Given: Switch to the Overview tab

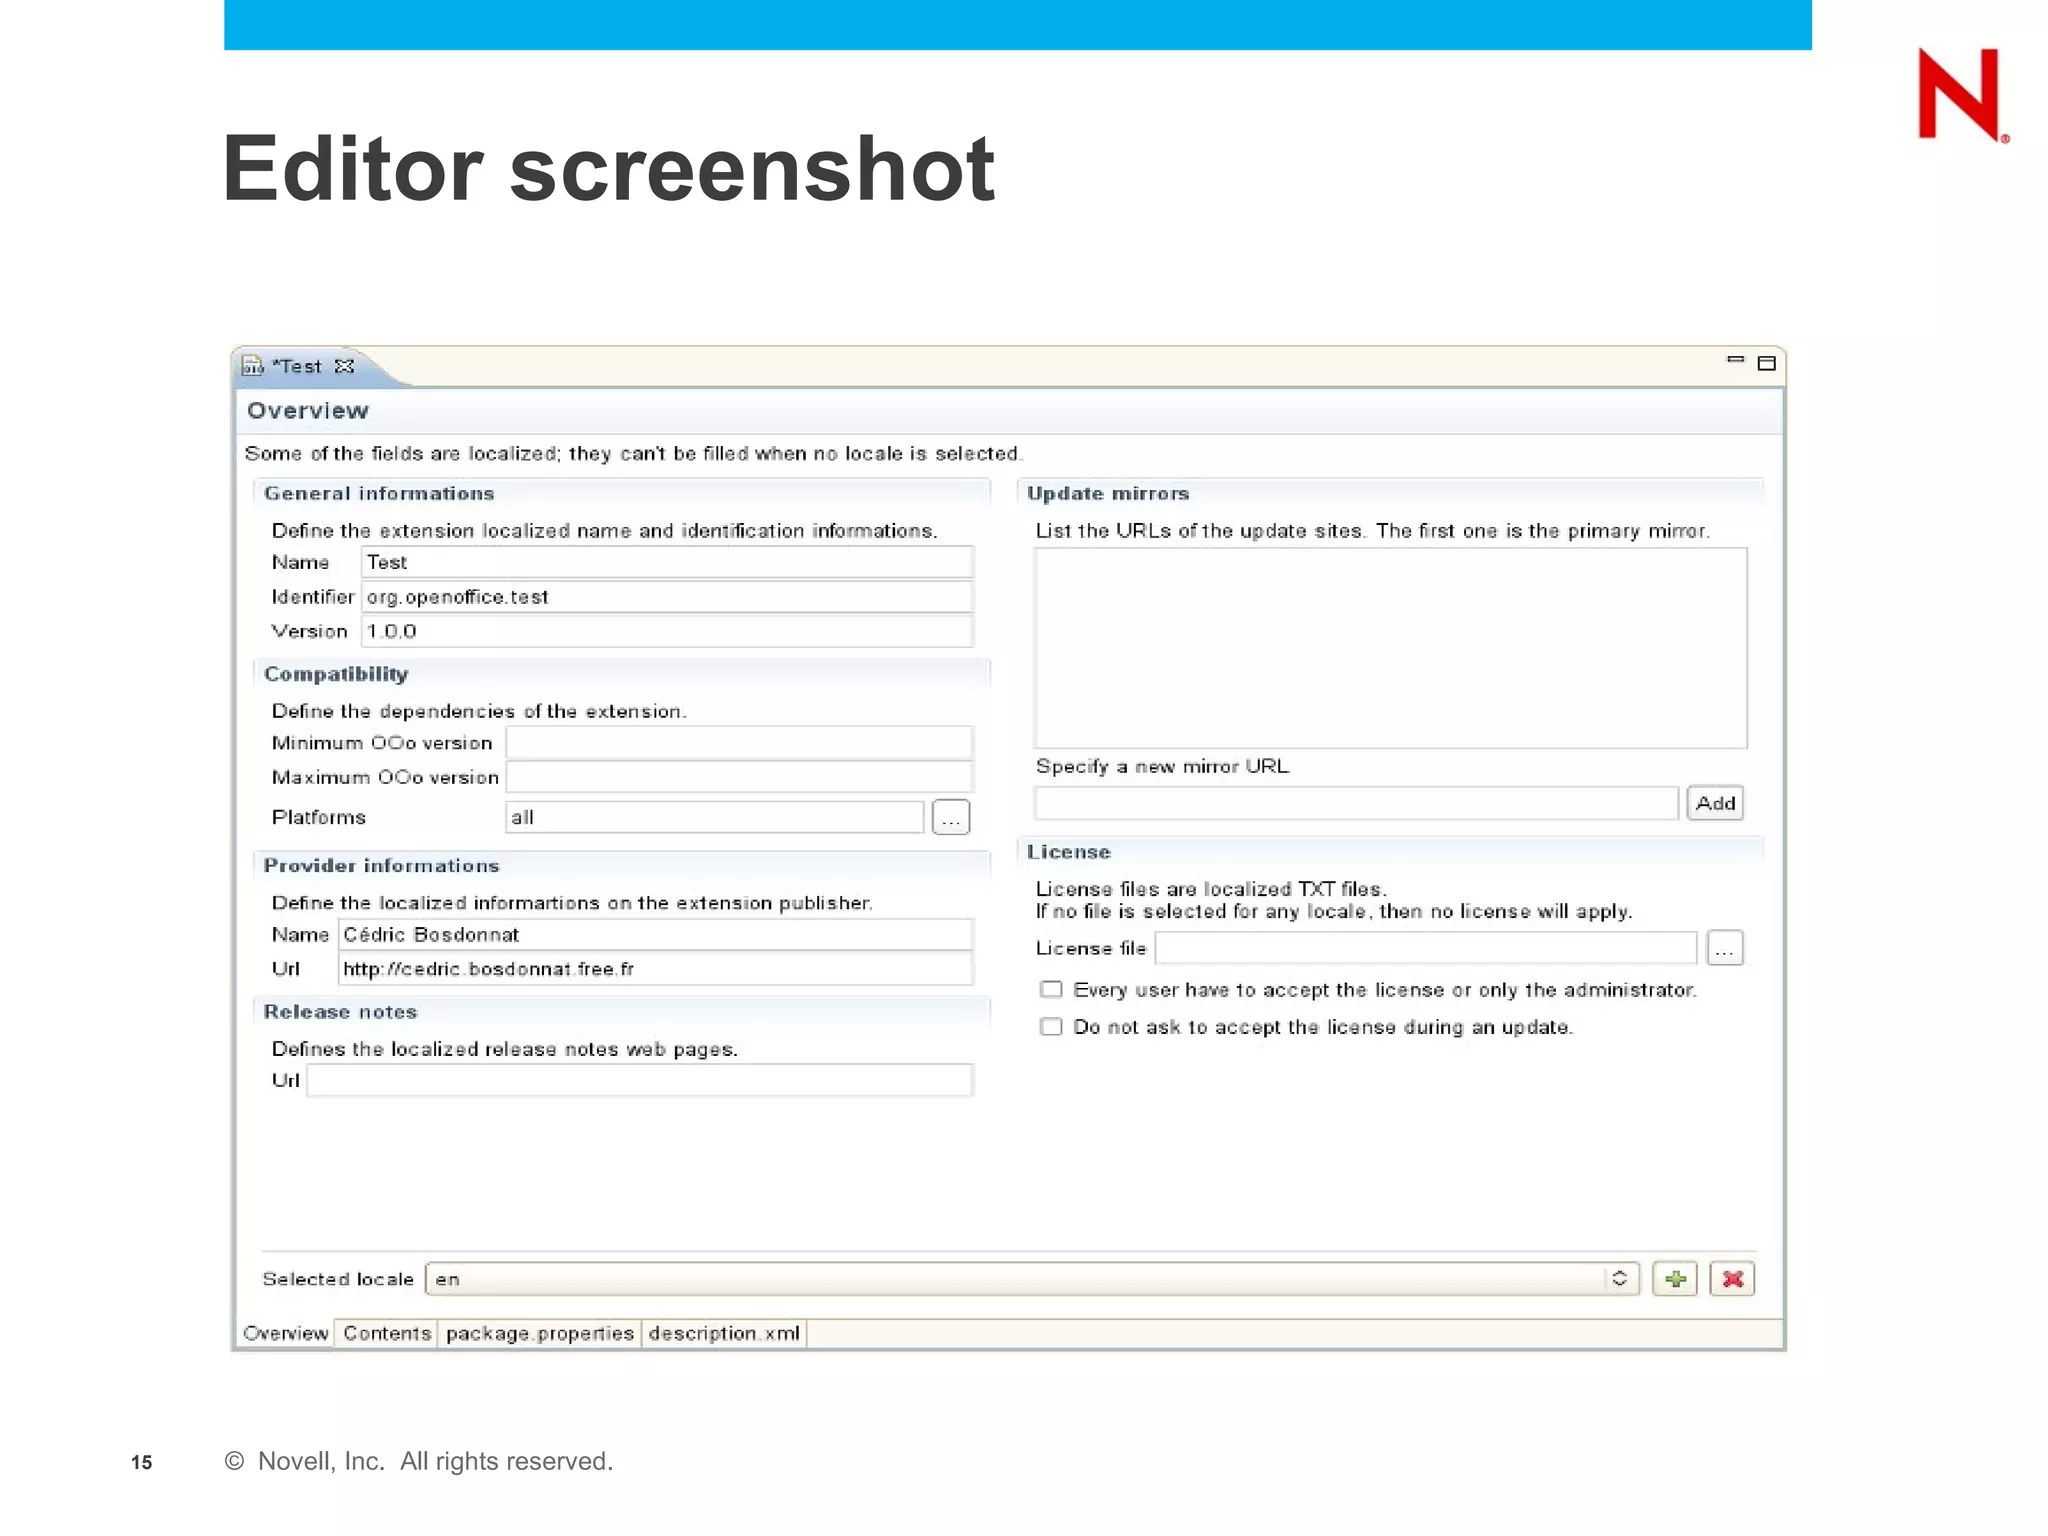Looking at the screenshot, I should [x=286, y=1333].
